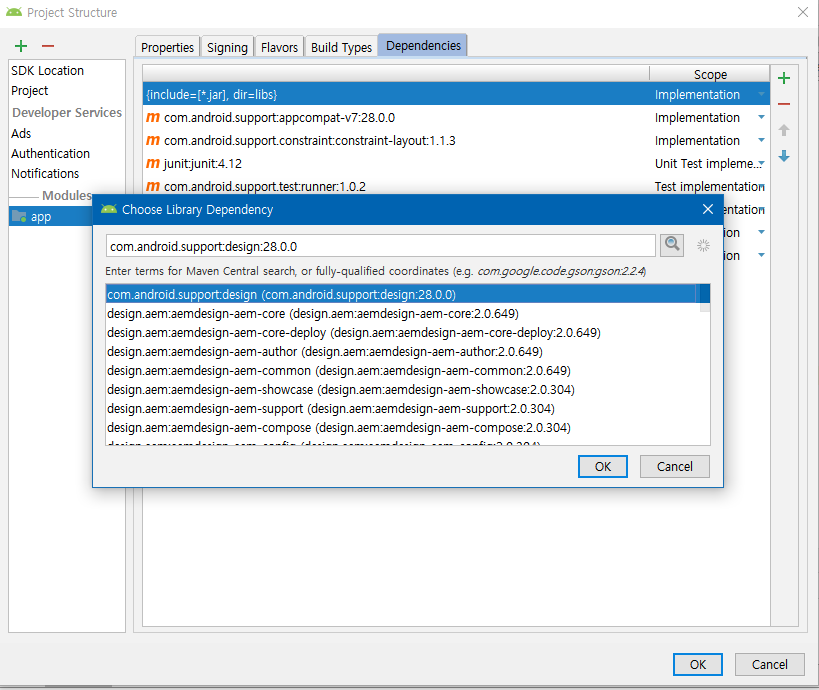Close the Choose Library Dependency dialog
Viewport: 819px width, 690px height.
[708, 209]
